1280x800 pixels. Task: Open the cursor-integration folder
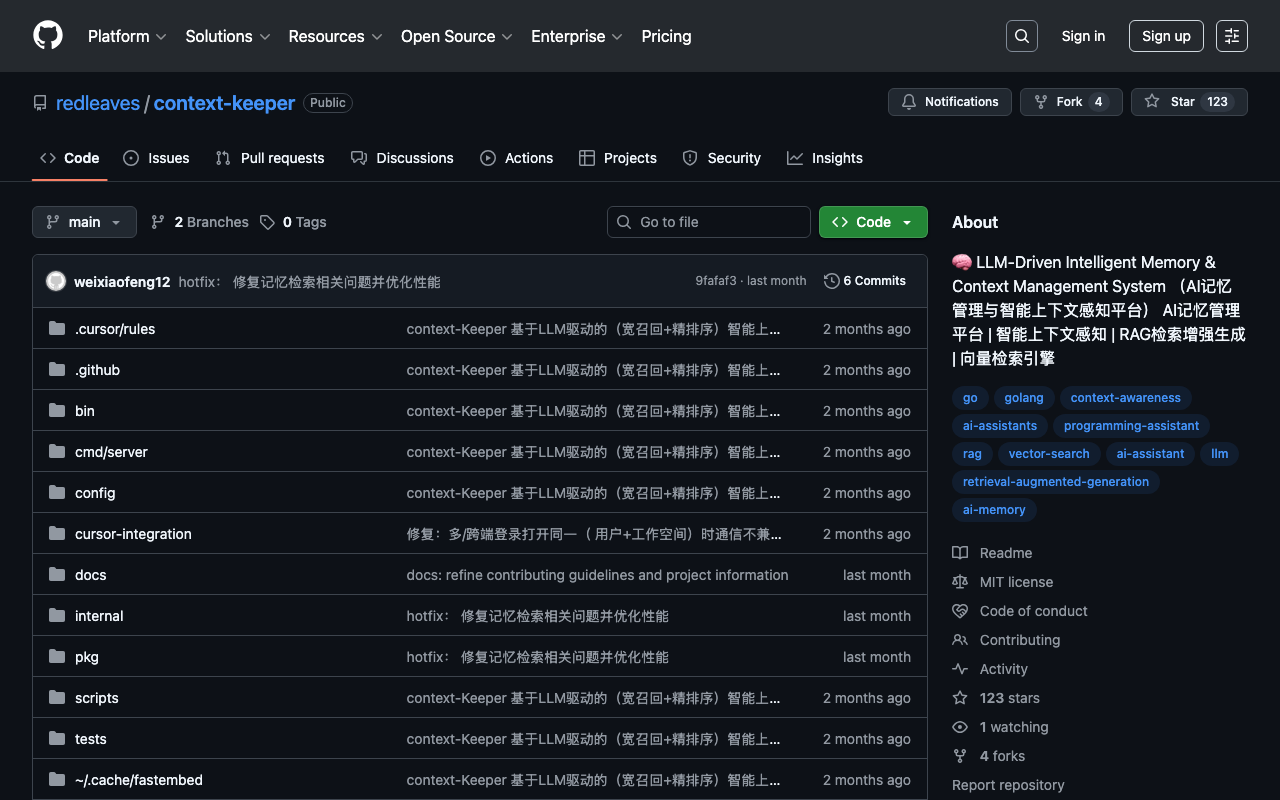click(x=133, y=534)
